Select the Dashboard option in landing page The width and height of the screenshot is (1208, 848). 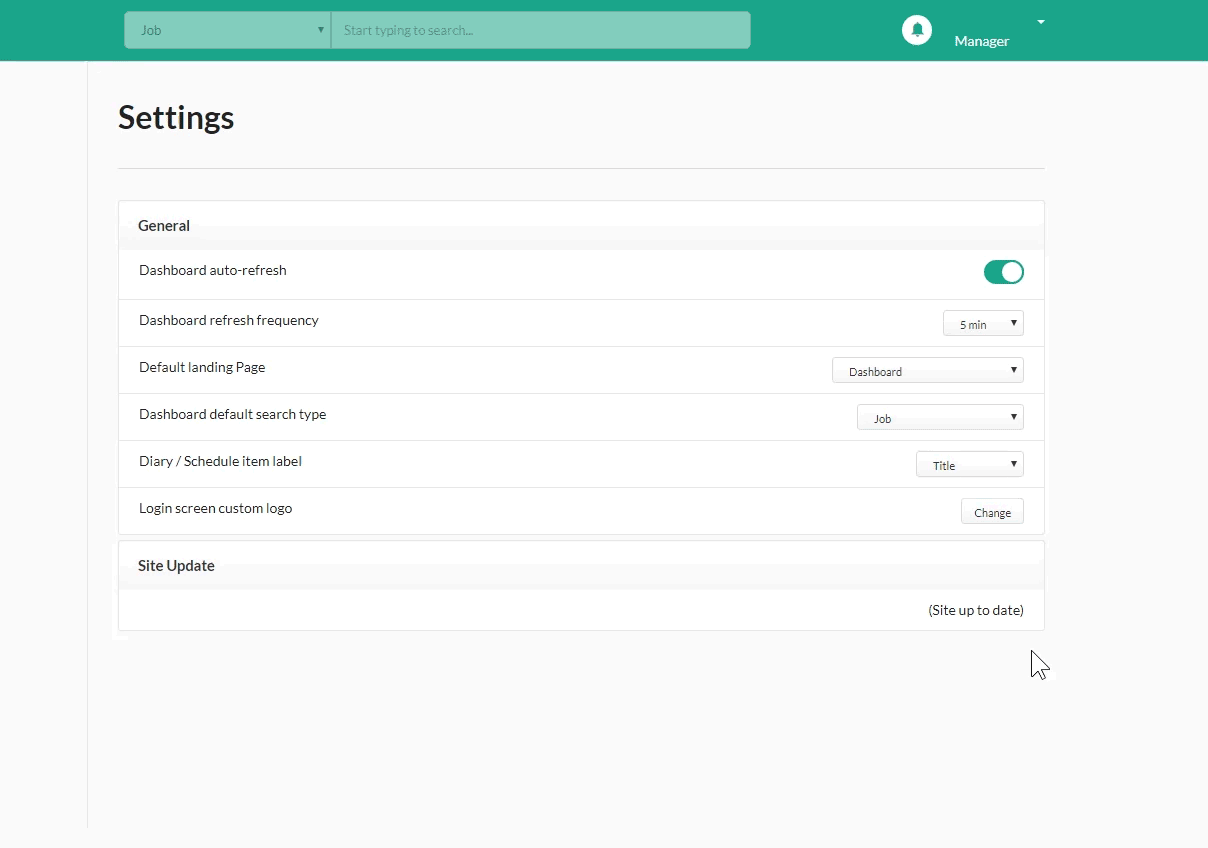click(x=927, y=369)
